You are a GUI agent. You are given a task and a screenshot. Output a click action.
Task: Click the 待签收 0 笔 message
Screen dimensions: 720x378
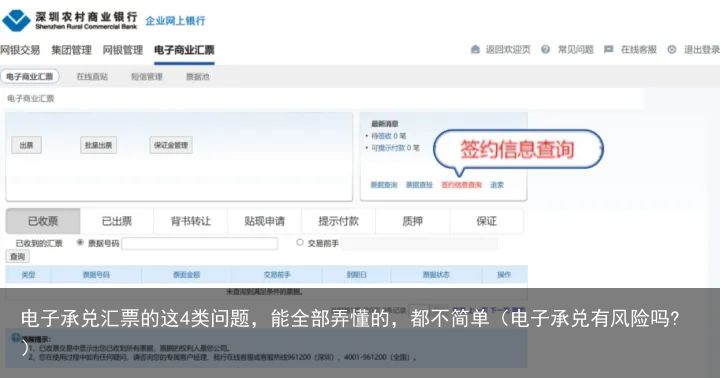(x=388, y=136)
